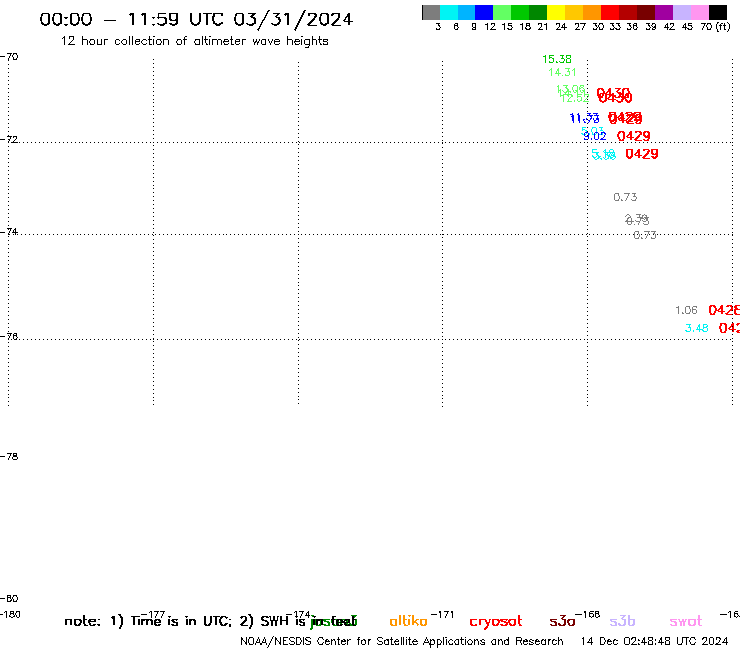The image size is (740, 650).
Task: Click the 'note: 1) Time is in UTC' text
Action: [148, 621]
